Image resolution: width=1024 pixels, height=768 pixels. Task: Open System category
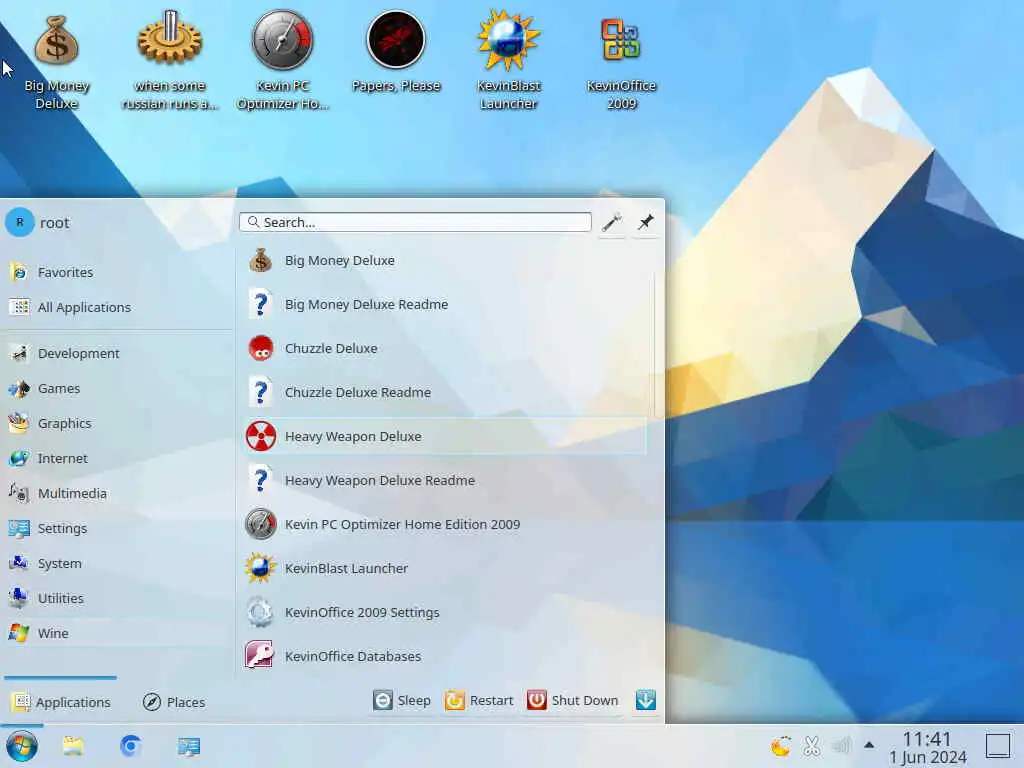(118, 564)
